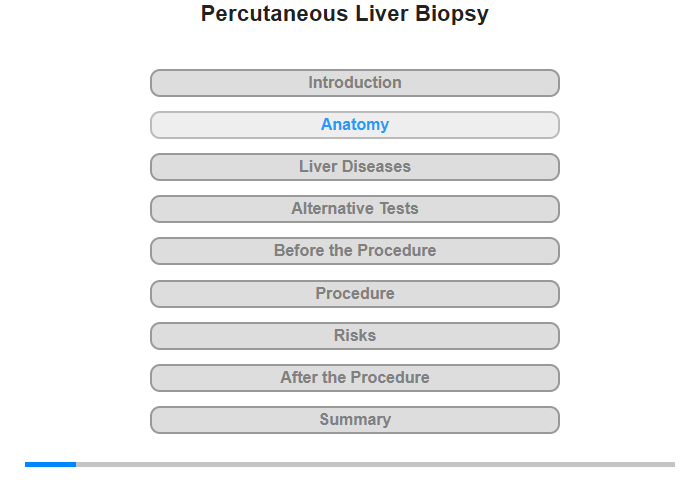Click the blue filled progress segment
700x480 pixels.
click(50, 464)
